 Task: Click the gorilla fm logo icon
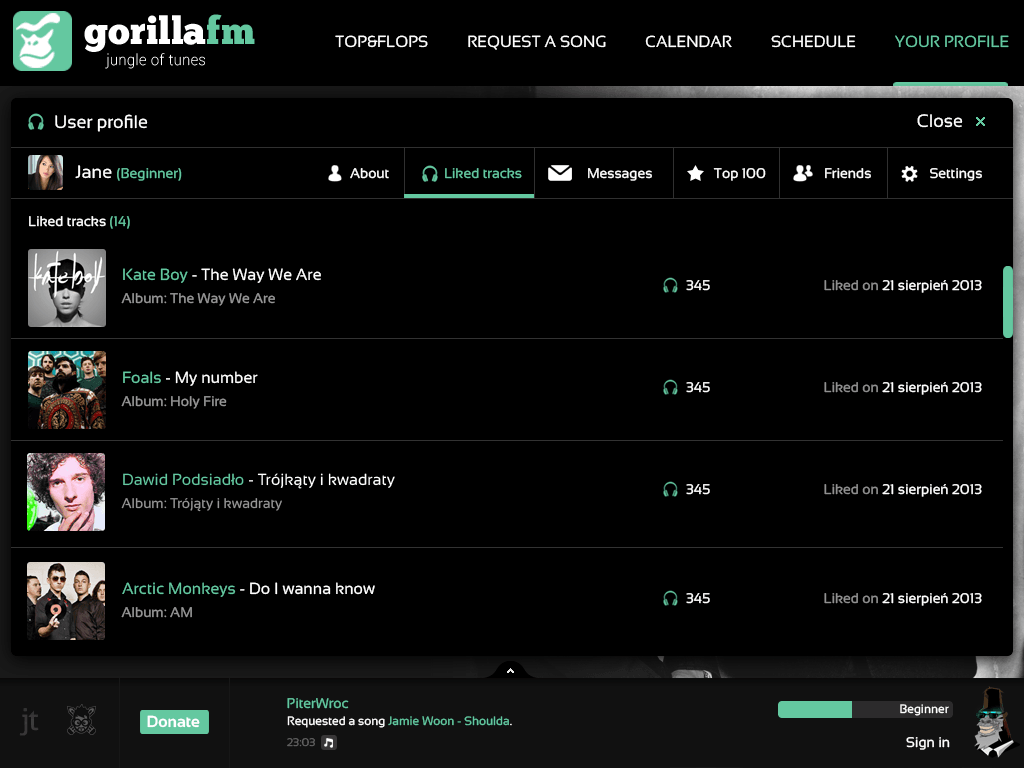pos(42,40)
